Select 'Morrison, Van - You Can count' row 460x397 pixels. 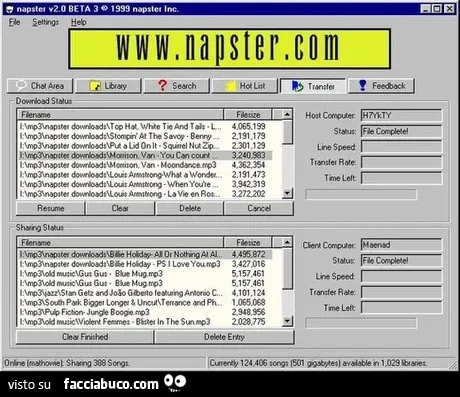tap(145, 155)
